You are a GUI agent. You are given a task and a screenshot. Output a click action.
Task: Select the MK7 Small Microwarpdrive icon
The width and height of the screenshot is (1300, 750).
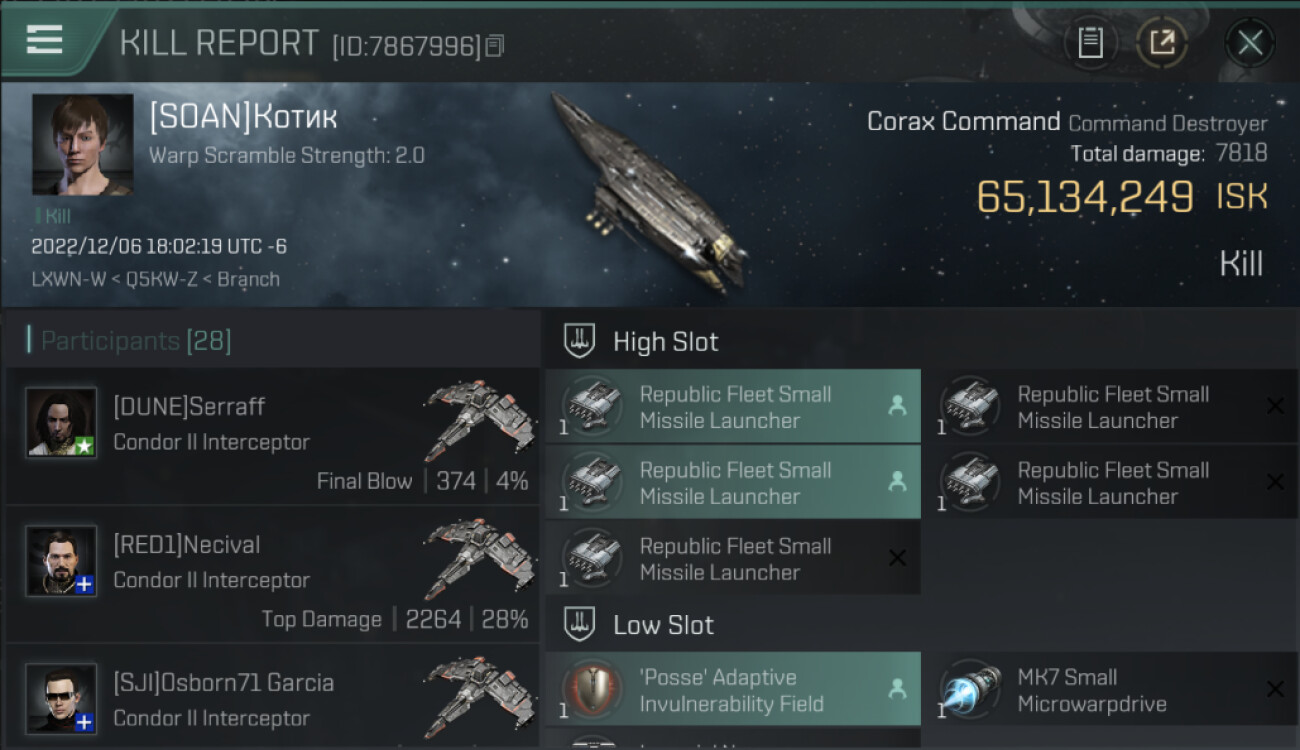coord(970,690)
